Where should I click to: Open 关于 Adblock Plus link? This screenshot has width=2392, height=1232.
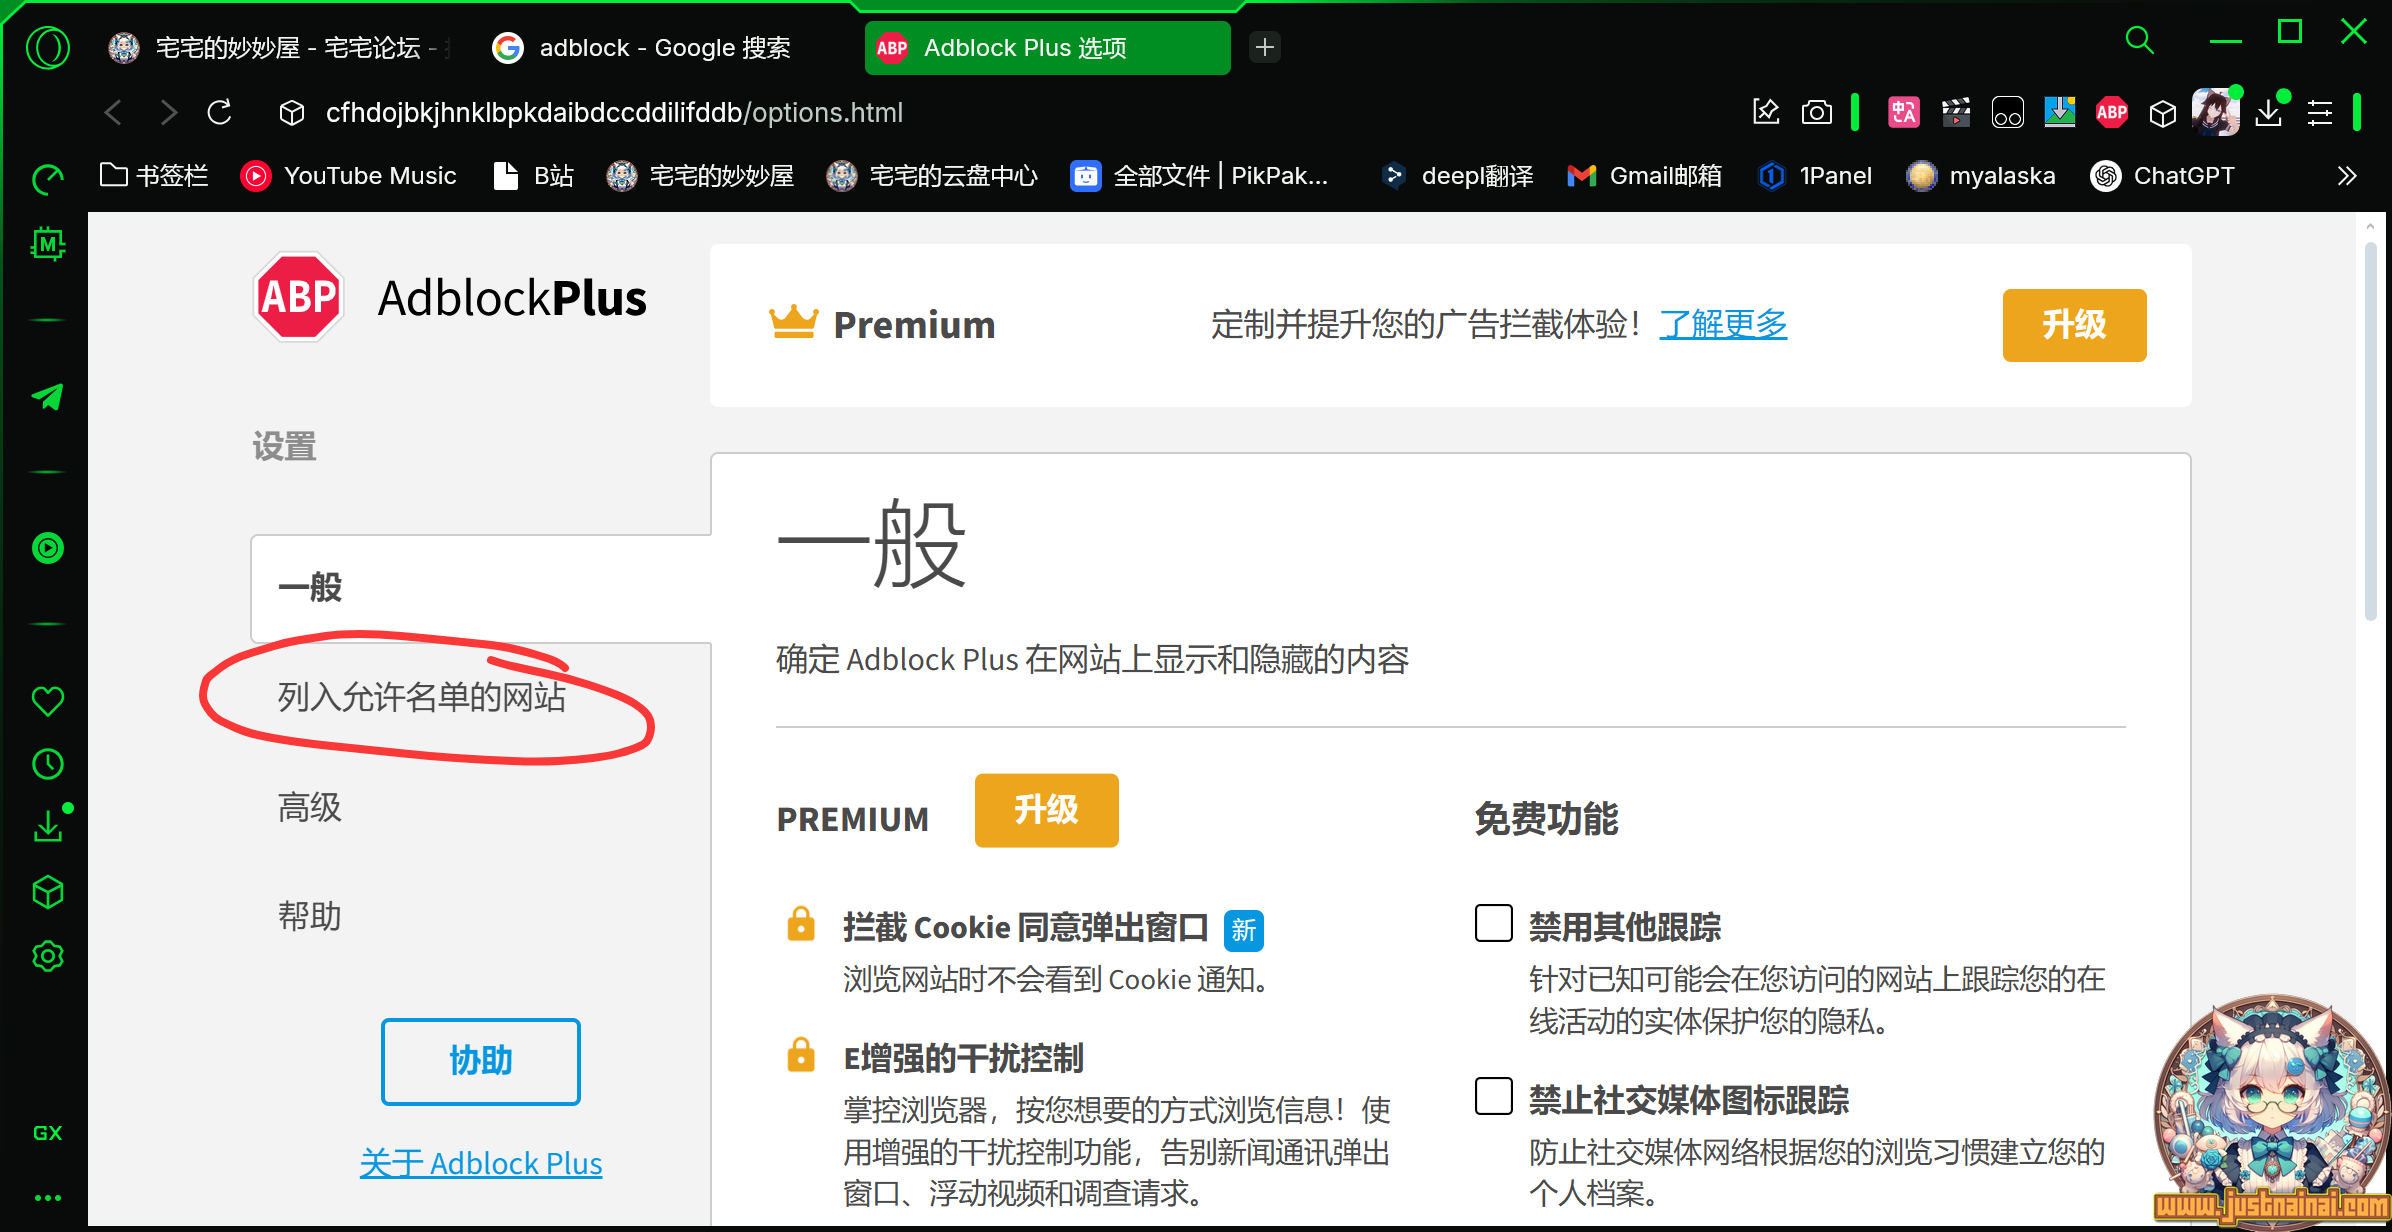tap(481, 1163)
